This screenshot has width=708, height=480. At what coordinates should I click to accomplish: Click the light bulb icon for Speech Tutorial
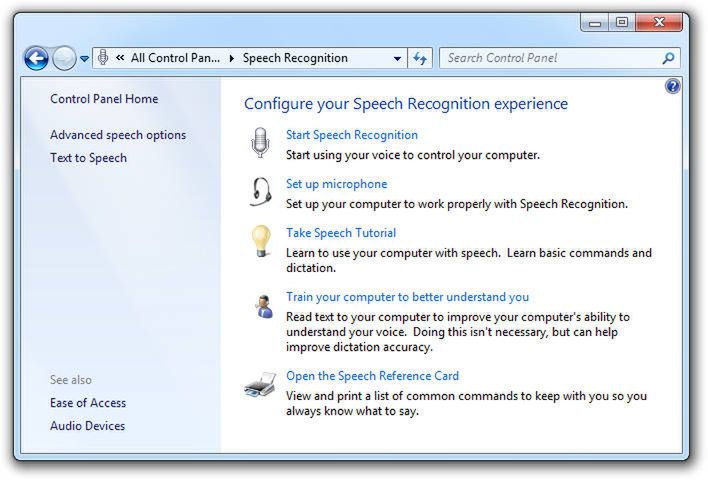[x=261, y=242]
